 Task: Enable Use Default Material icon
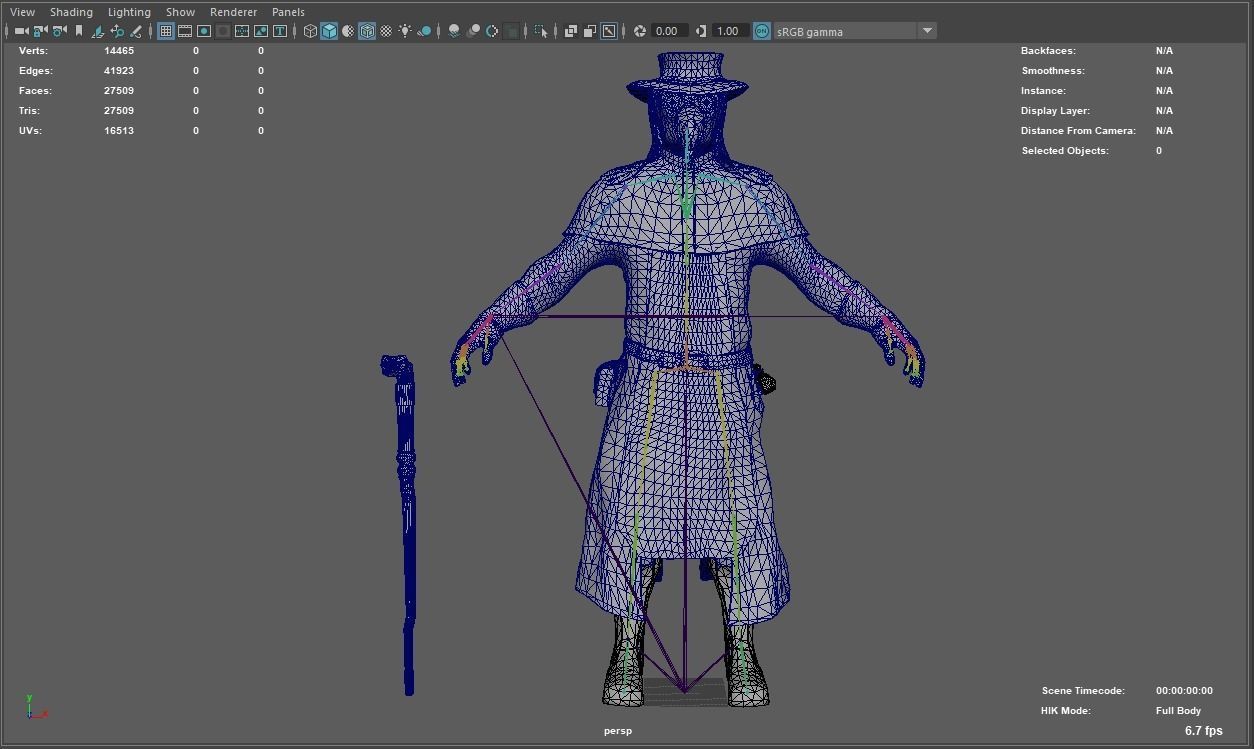[348, 31]
